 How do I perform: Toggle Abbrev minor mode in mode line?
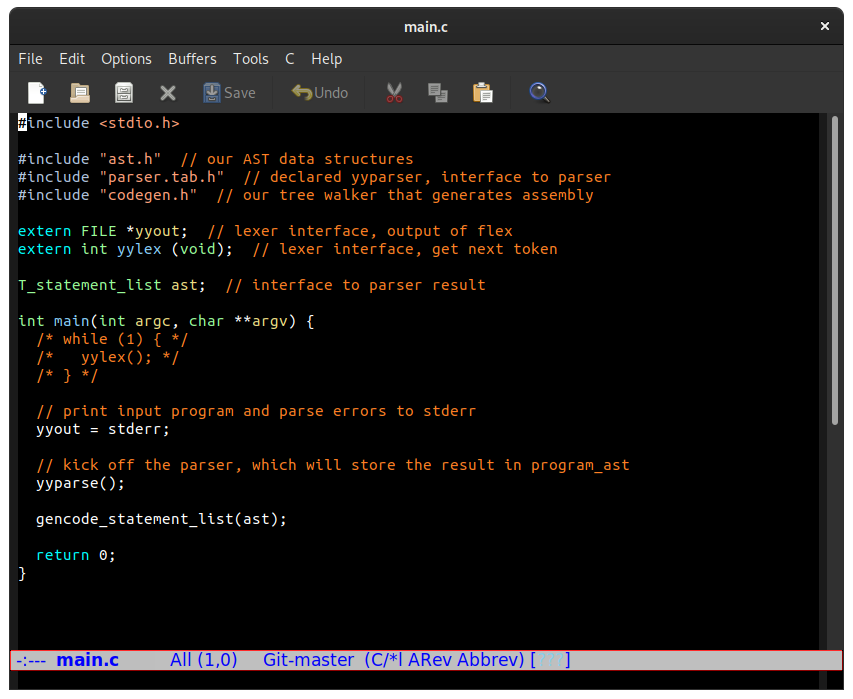pos(489,660)
